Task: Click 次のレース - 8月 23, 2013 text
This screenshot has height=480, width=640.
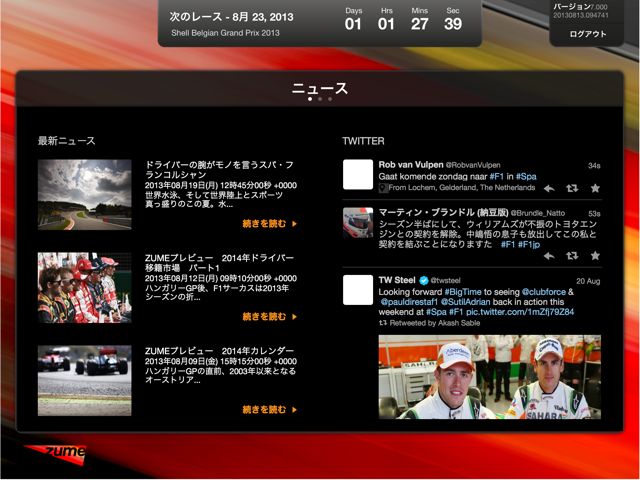Action: (x=231, y=17)
